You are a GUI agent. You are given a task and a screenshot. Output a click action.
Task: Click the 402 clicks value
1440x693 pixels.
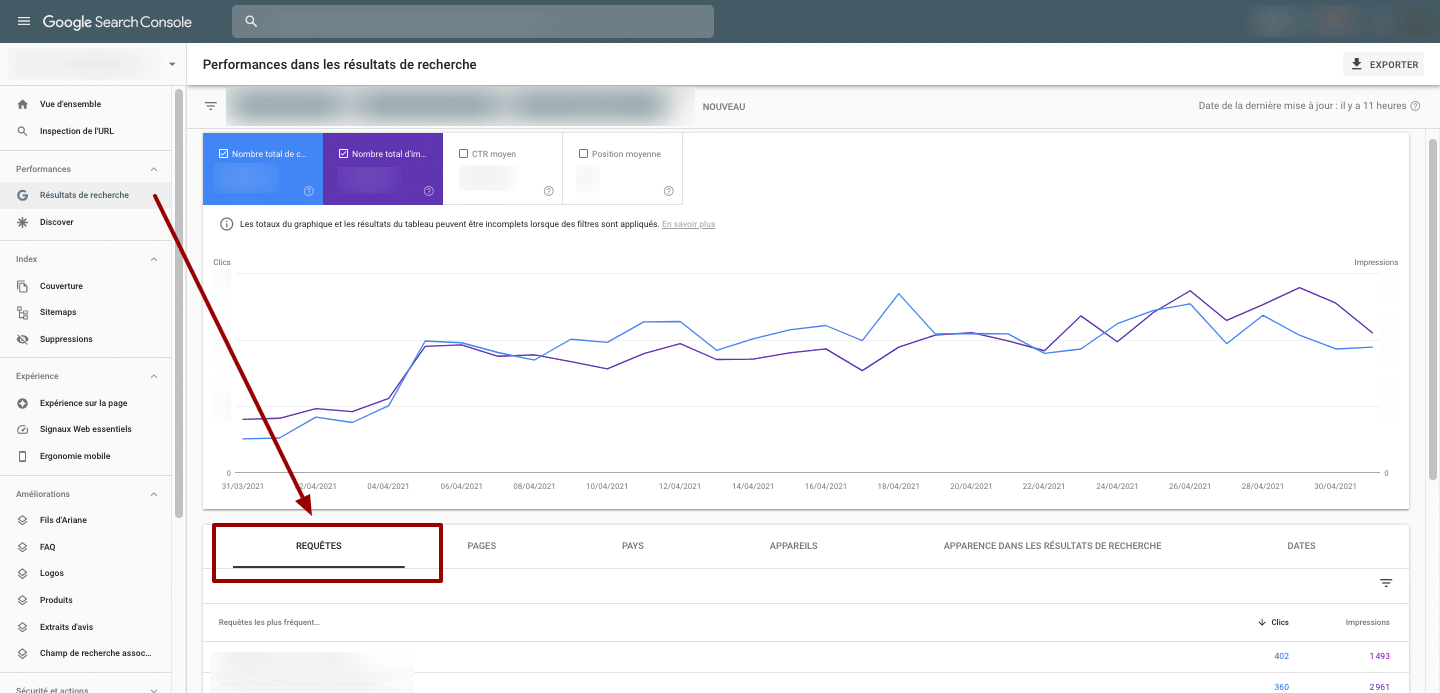tap(1282, 656)
